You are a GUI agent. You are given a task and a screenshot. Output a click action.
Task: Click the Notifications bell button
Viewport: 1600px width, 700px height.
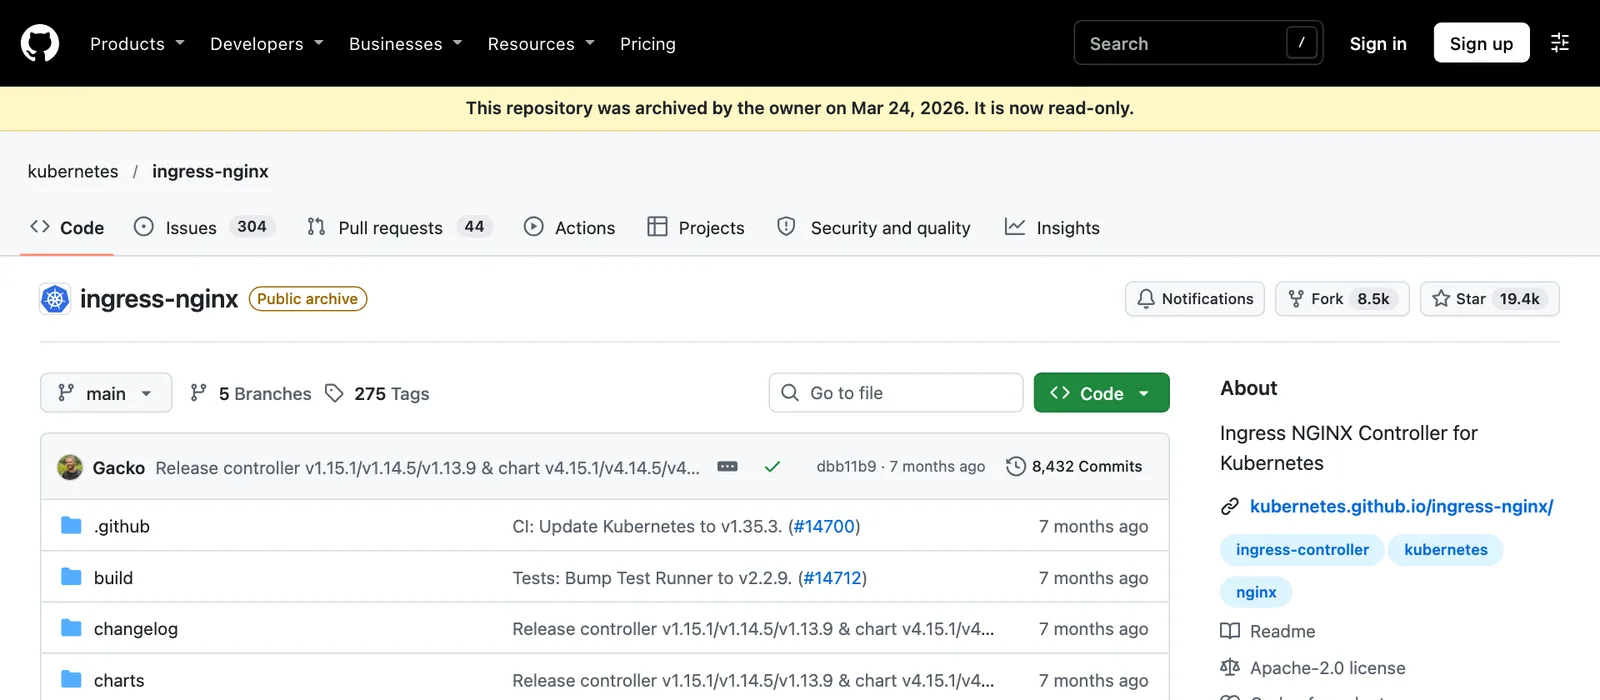point(1195,299)
